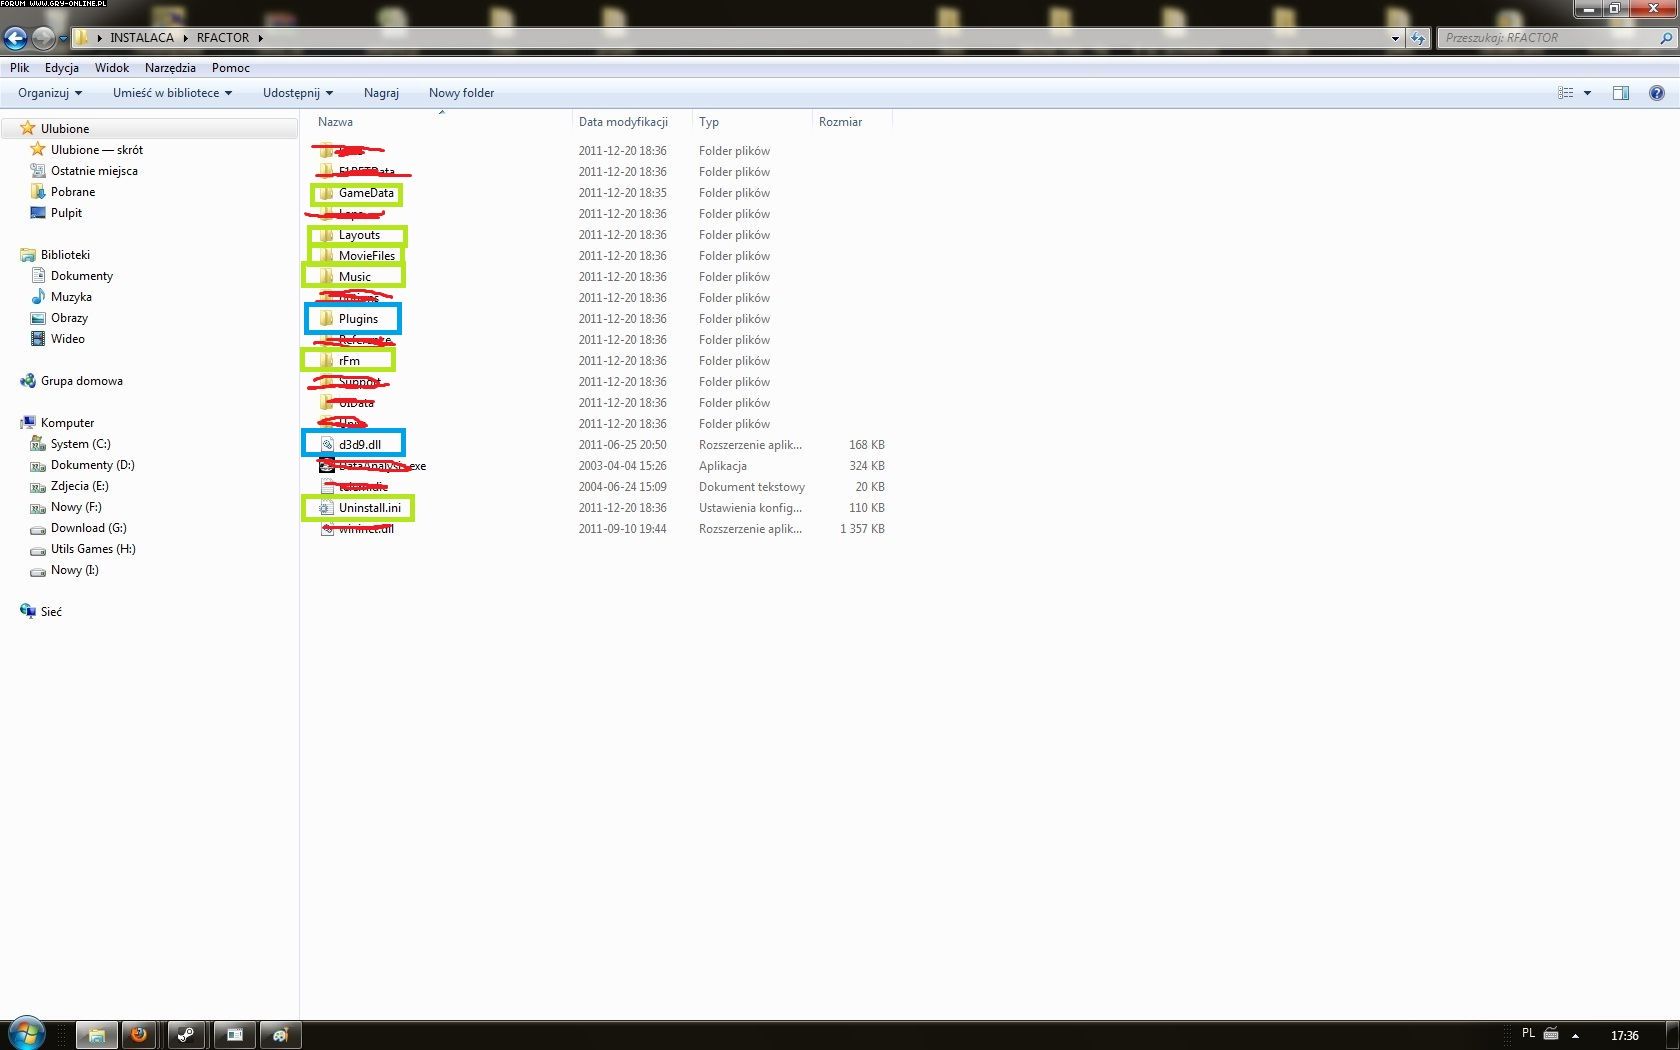1680x1050 pixels.
Task: Open the Edycja menu
Action: point(62,68)
